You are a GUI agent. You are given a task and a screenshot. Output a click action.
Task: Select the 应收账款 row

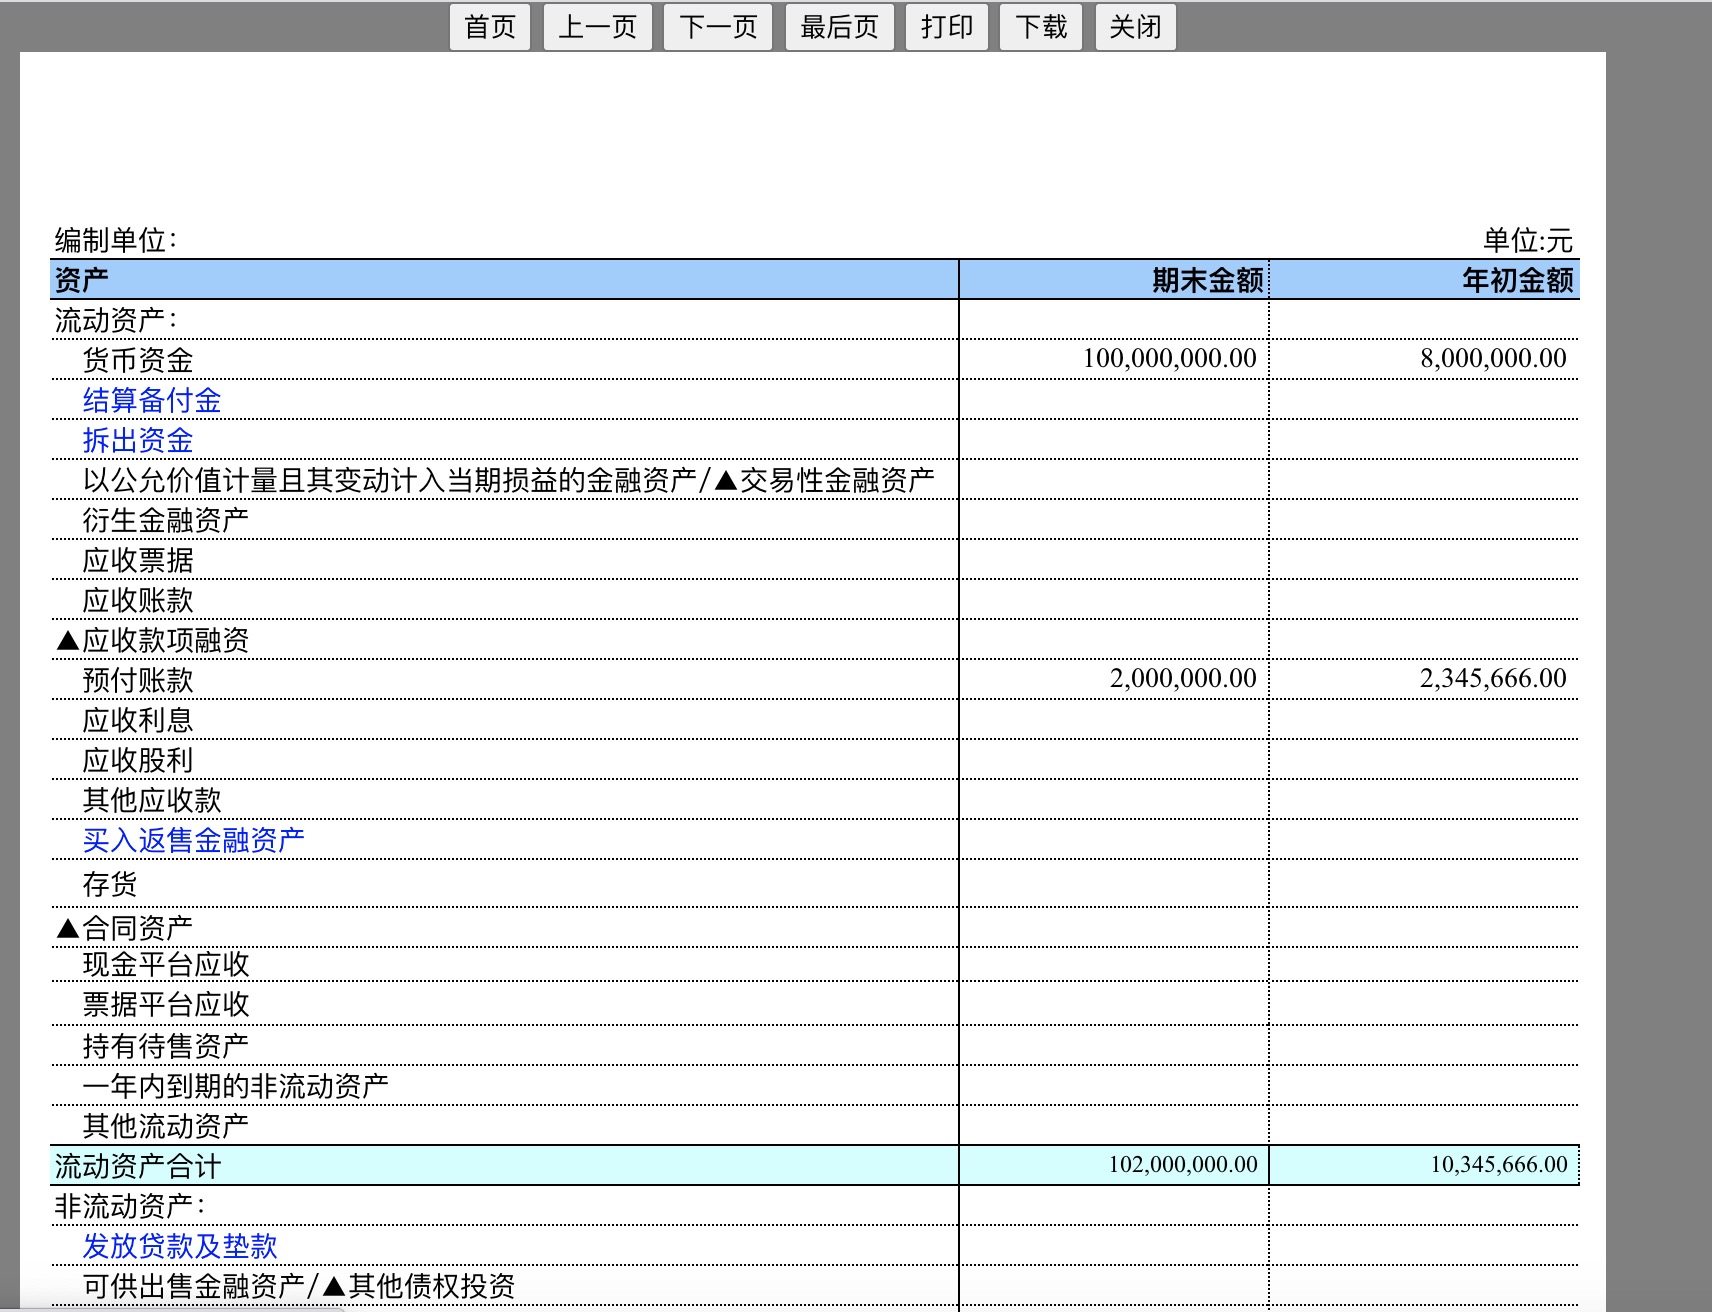pyautogui.click(x=815, y=600)
